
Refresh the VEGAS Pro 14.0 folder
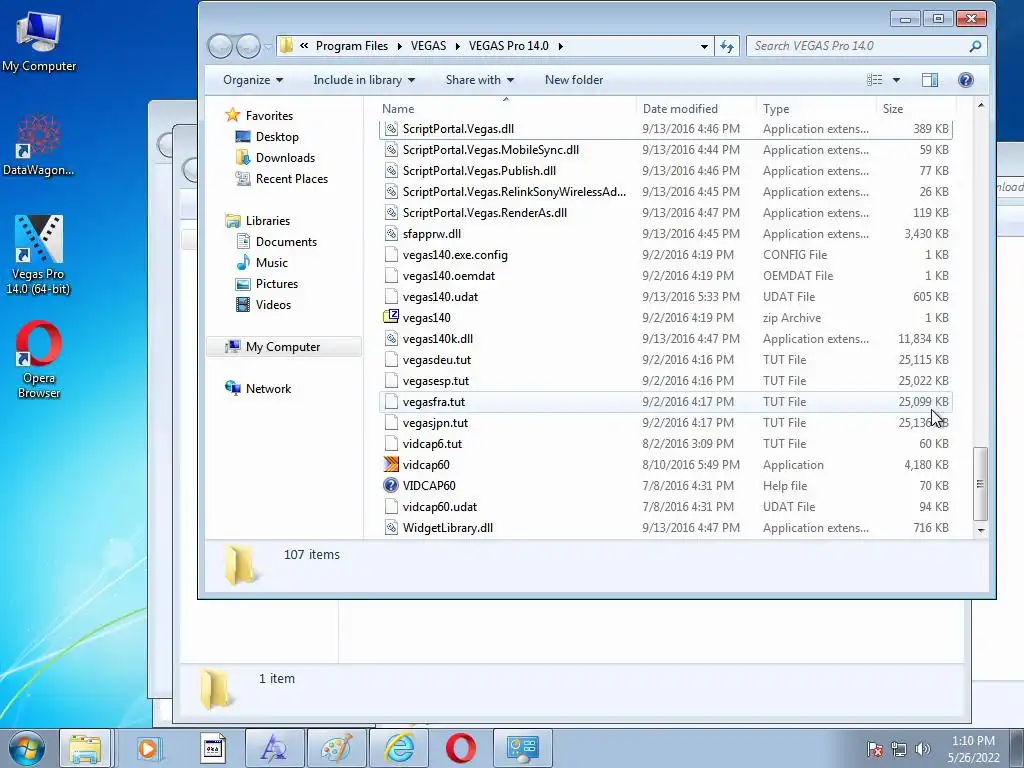727,46
